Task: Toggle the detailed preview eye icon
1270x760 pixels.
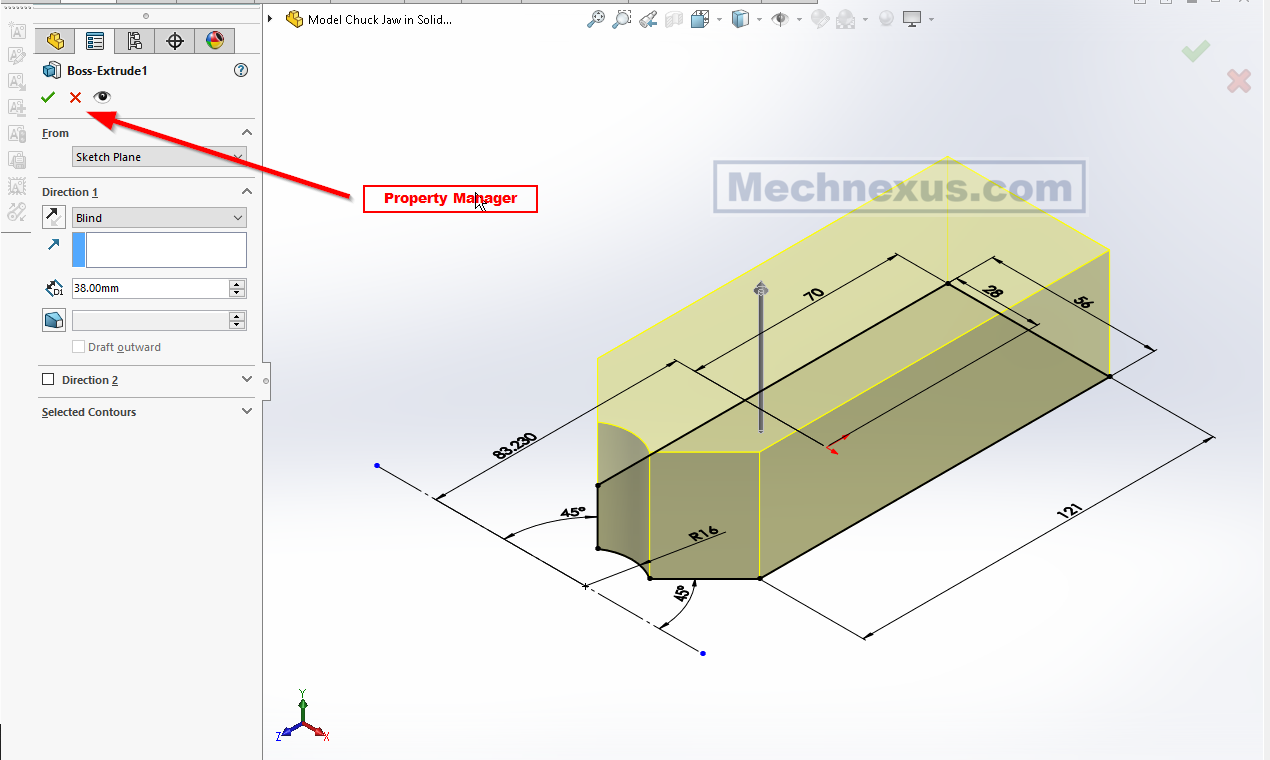Action: click(x=102, y=97)
